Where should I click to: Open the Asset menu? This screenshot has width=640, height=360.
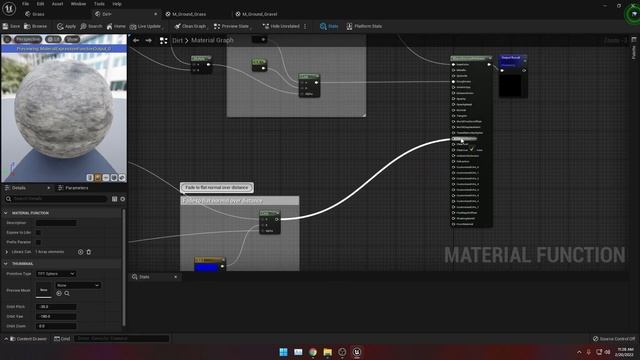coord(58,4)
